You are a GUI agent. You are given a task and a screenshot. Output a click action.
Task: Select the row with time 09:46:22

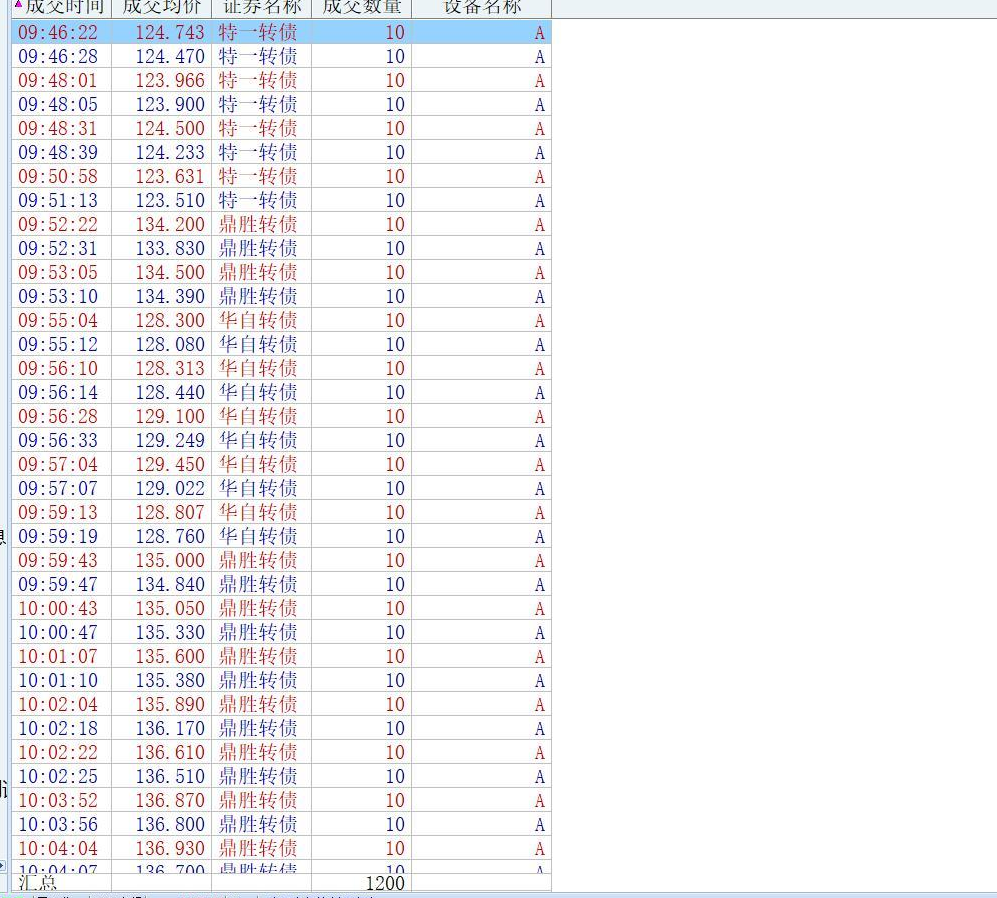[281, 32]
